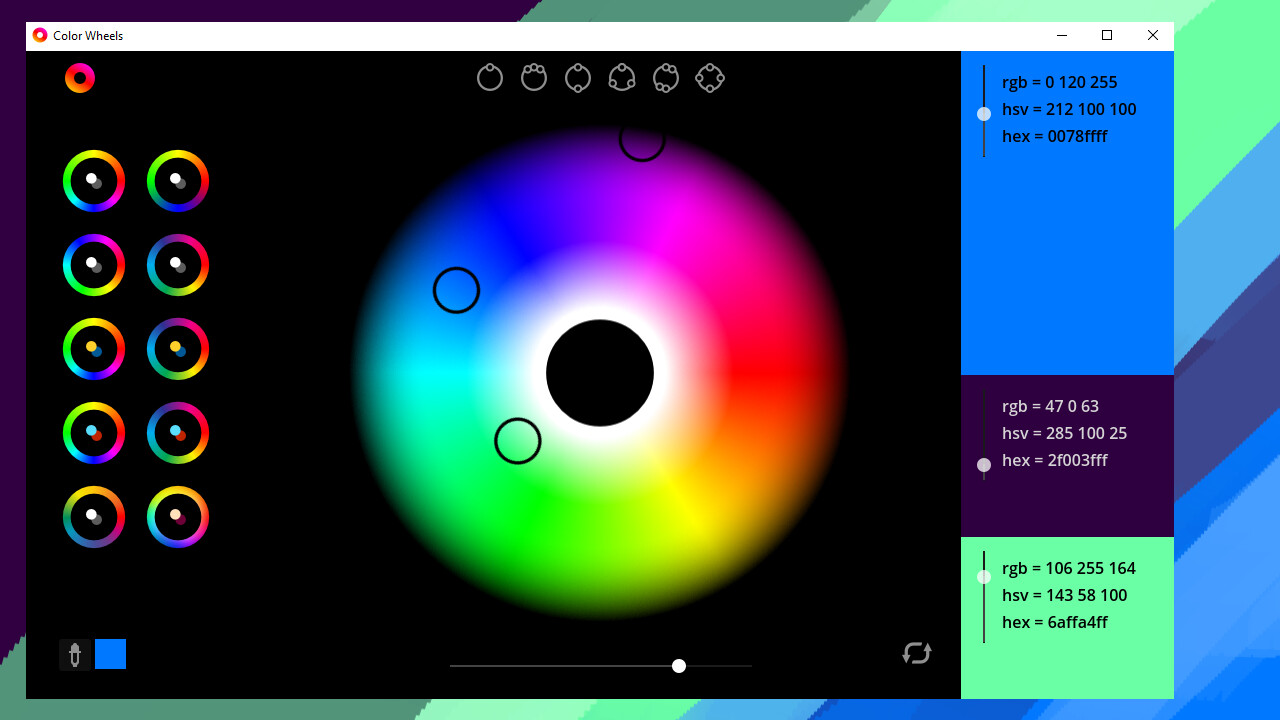Screen dimensions: 1280x720
Task: Select the bottom-right color wheel preset
Action: click(x=177, y=517)
